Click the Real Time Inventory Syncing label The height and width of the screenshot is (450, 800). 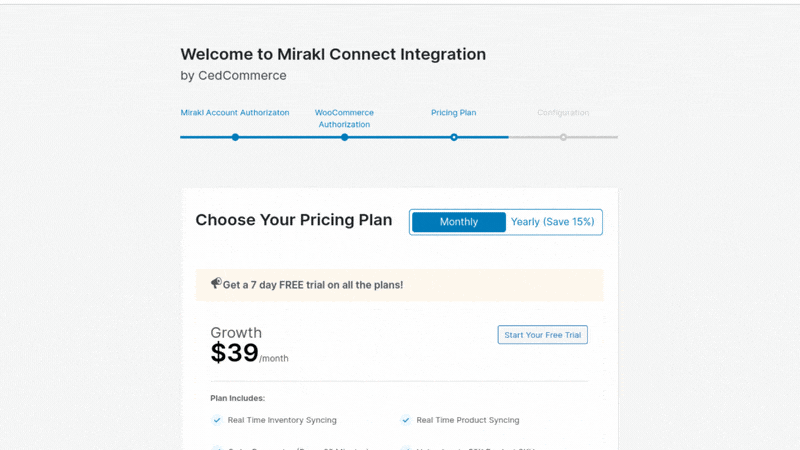[x=282, y=420]
